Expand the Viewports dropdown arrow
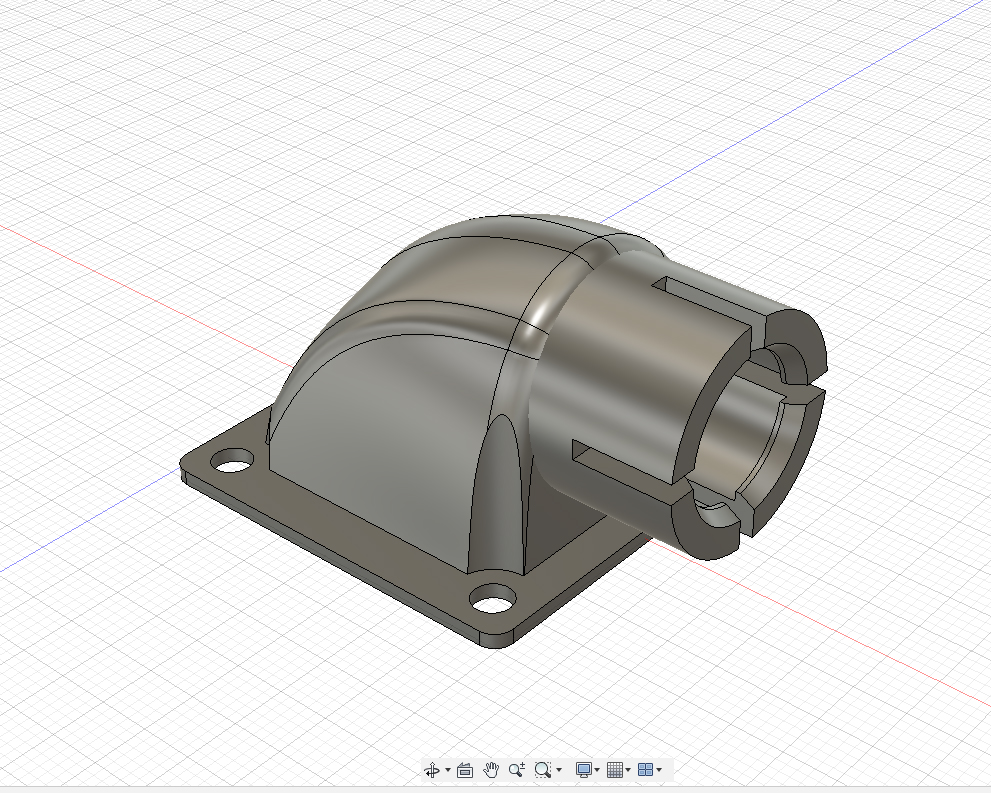Screen dimensions: 991x793 pyautogui.click(x=659, y=770)
